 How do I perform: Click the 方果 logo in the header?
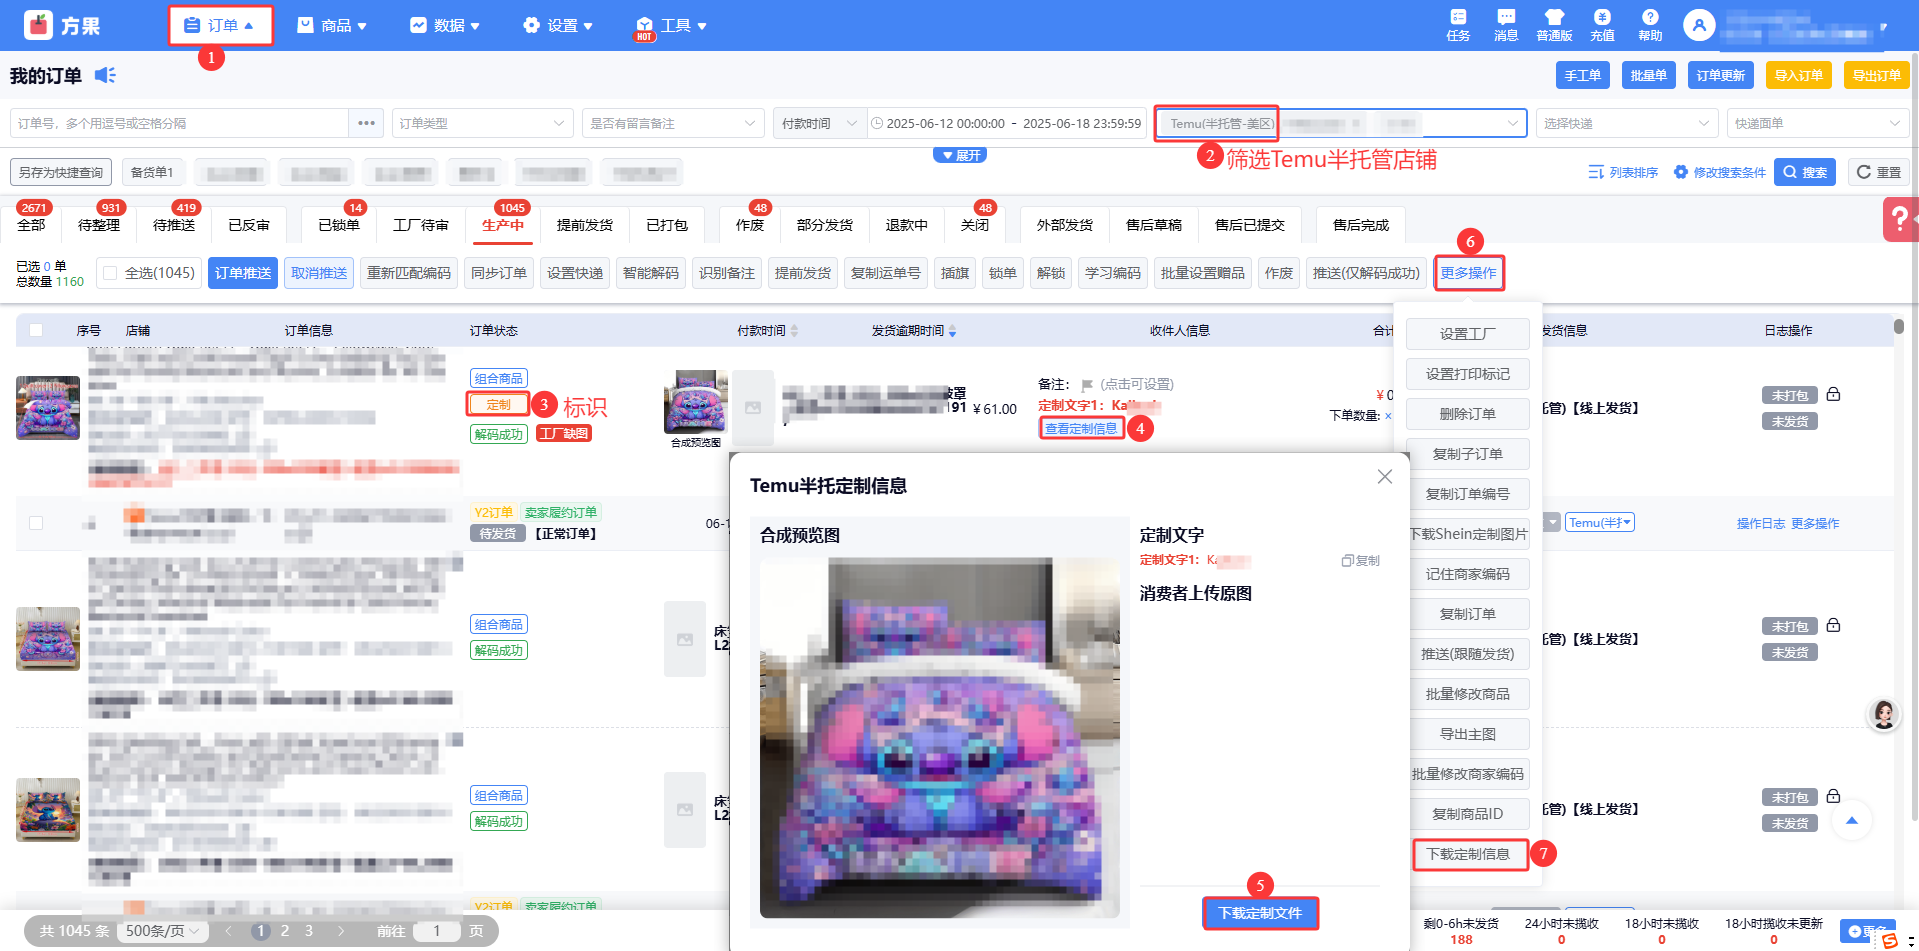click(63, 25)
